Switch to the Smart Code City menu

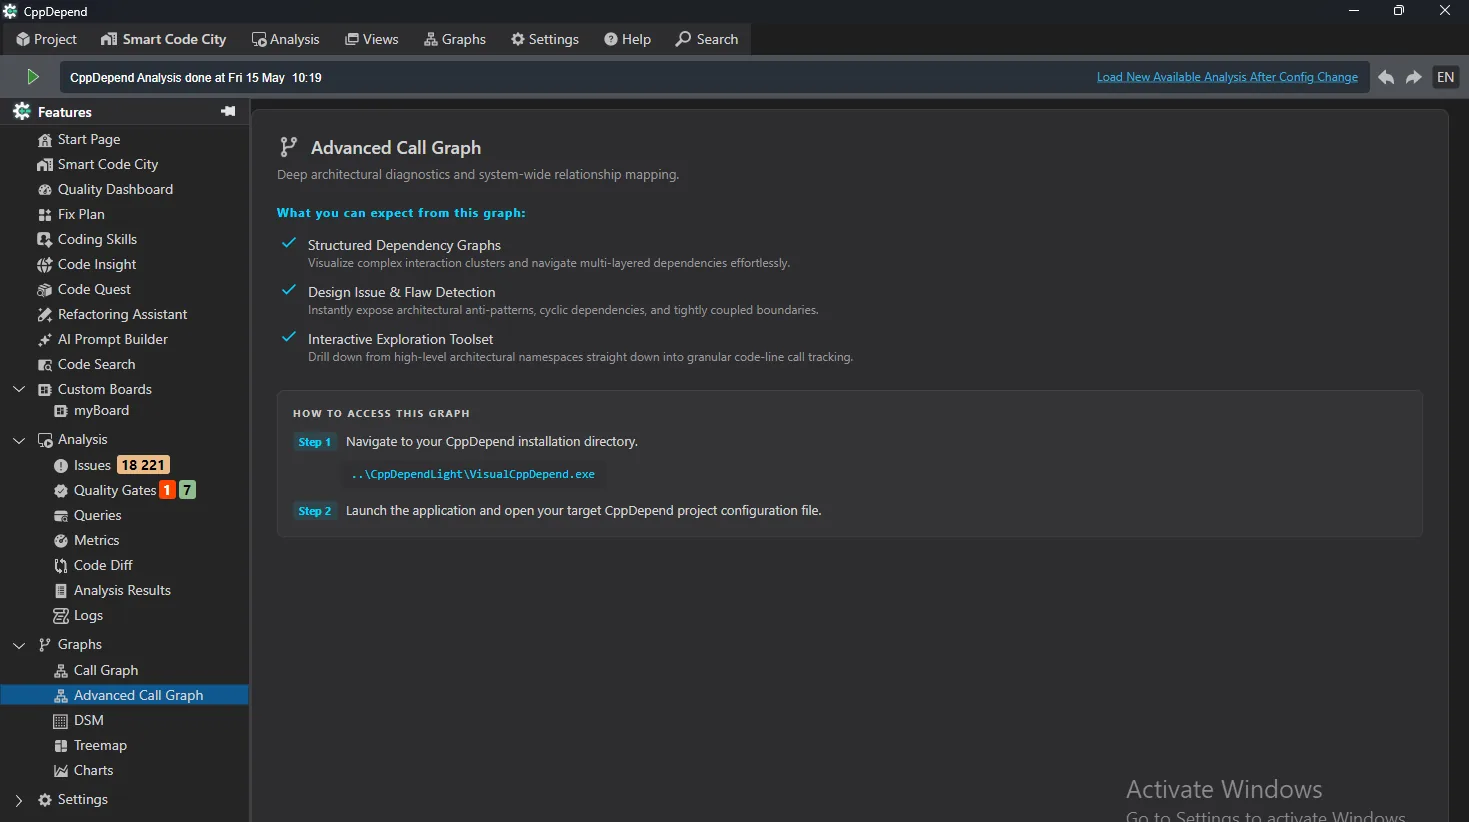coord(164,39)
